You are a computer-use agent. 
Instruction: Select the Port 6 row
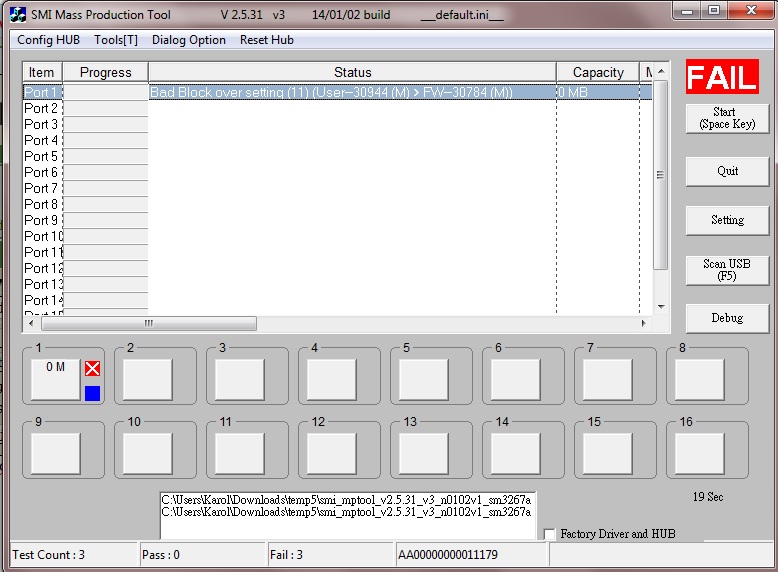[x=337, y=172]
